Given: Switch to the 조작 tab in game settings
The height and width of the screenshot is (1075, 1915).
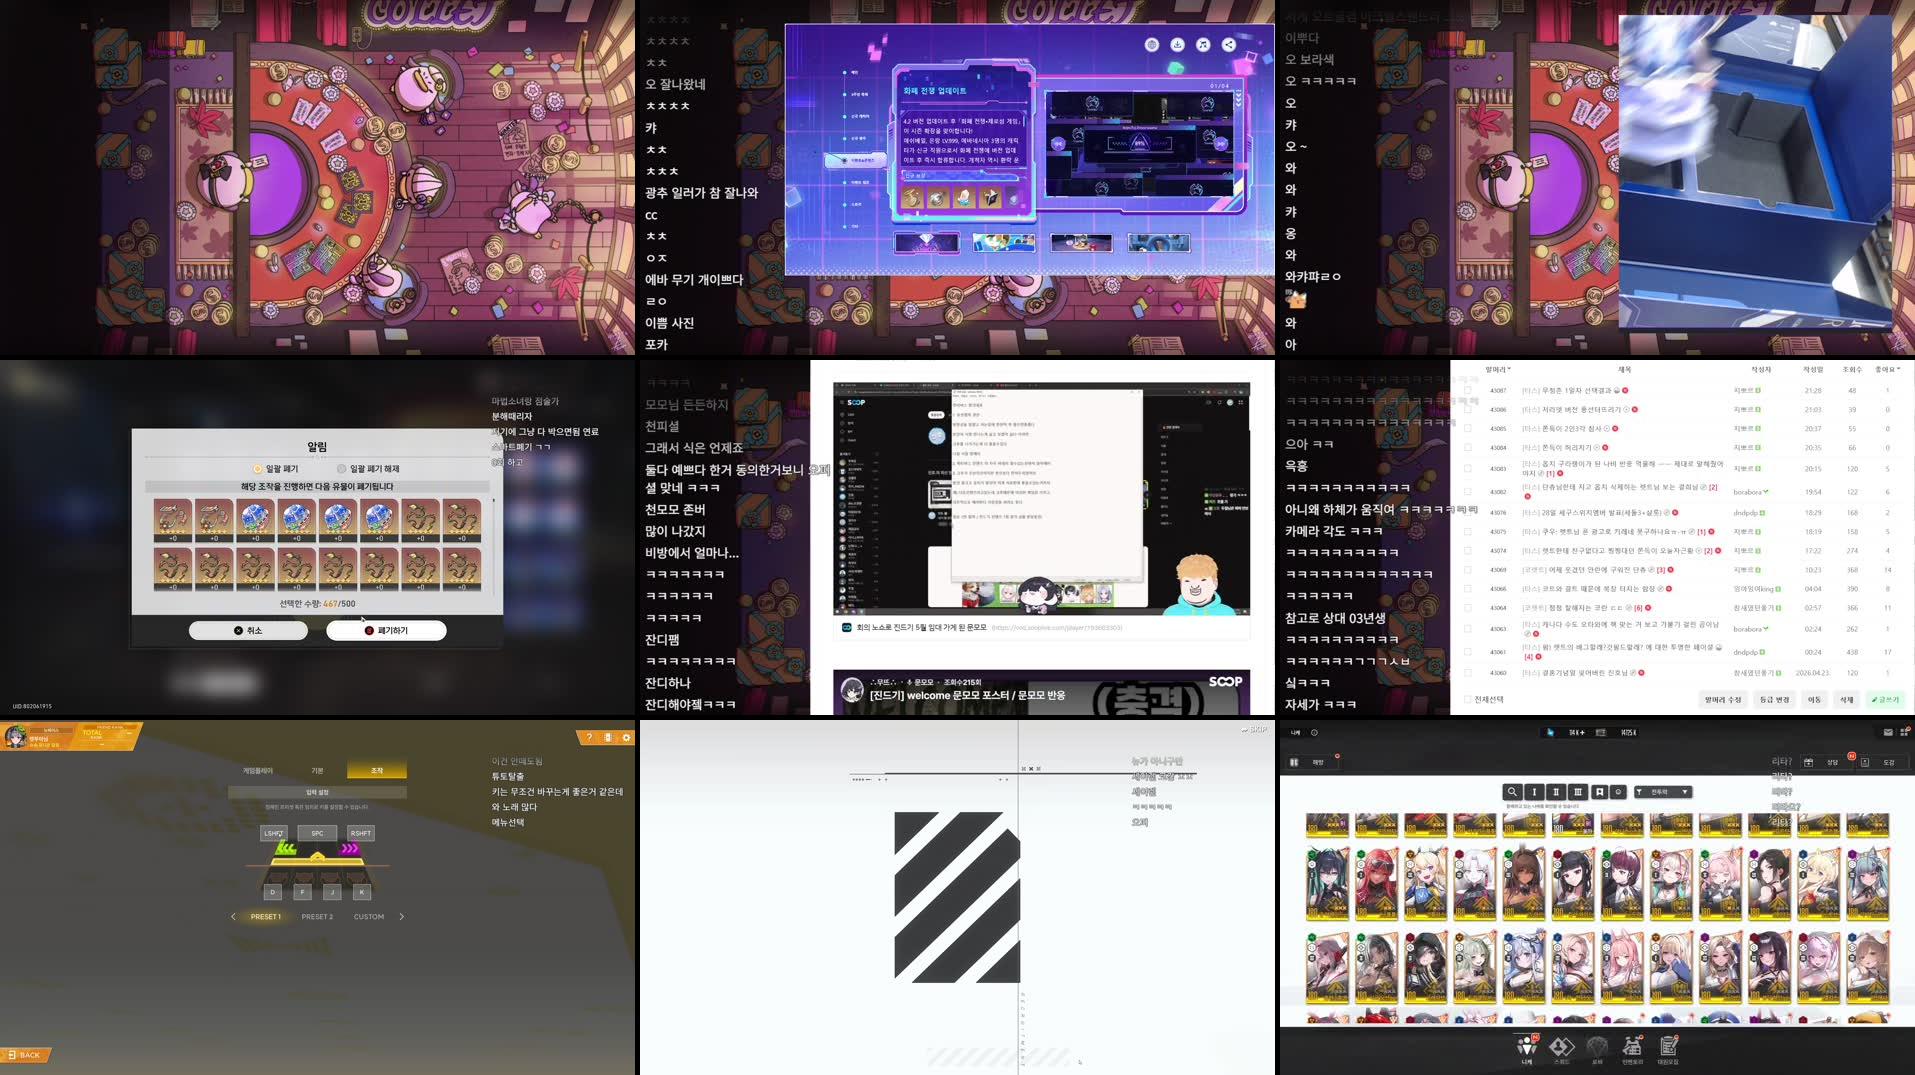Looking at the screenshot, I should pyautogui.click(x=376, y=771).
